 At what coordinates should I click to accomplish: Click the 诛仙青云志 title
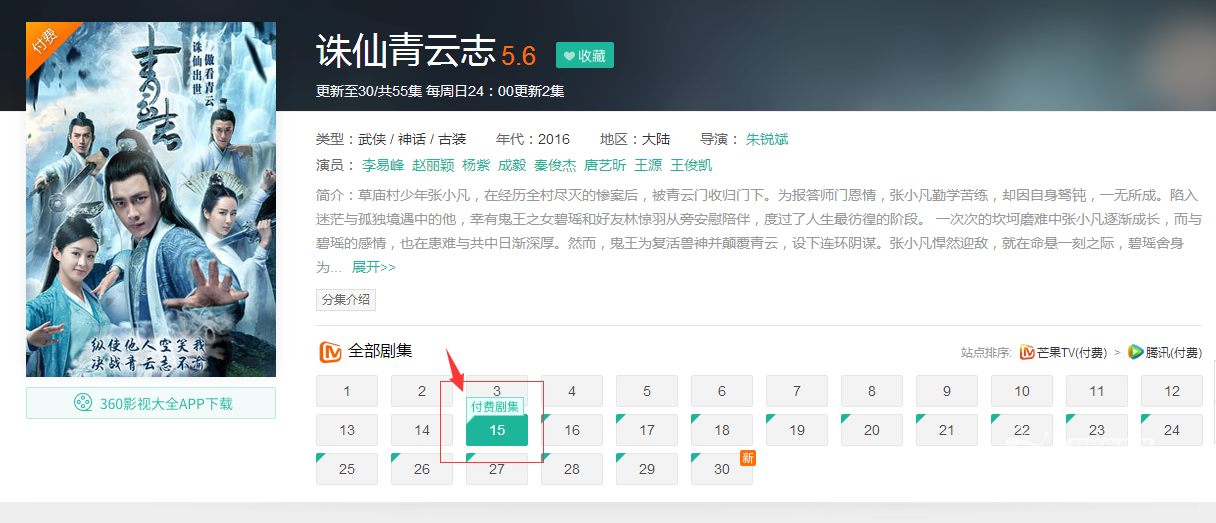(x=406, y=50)
